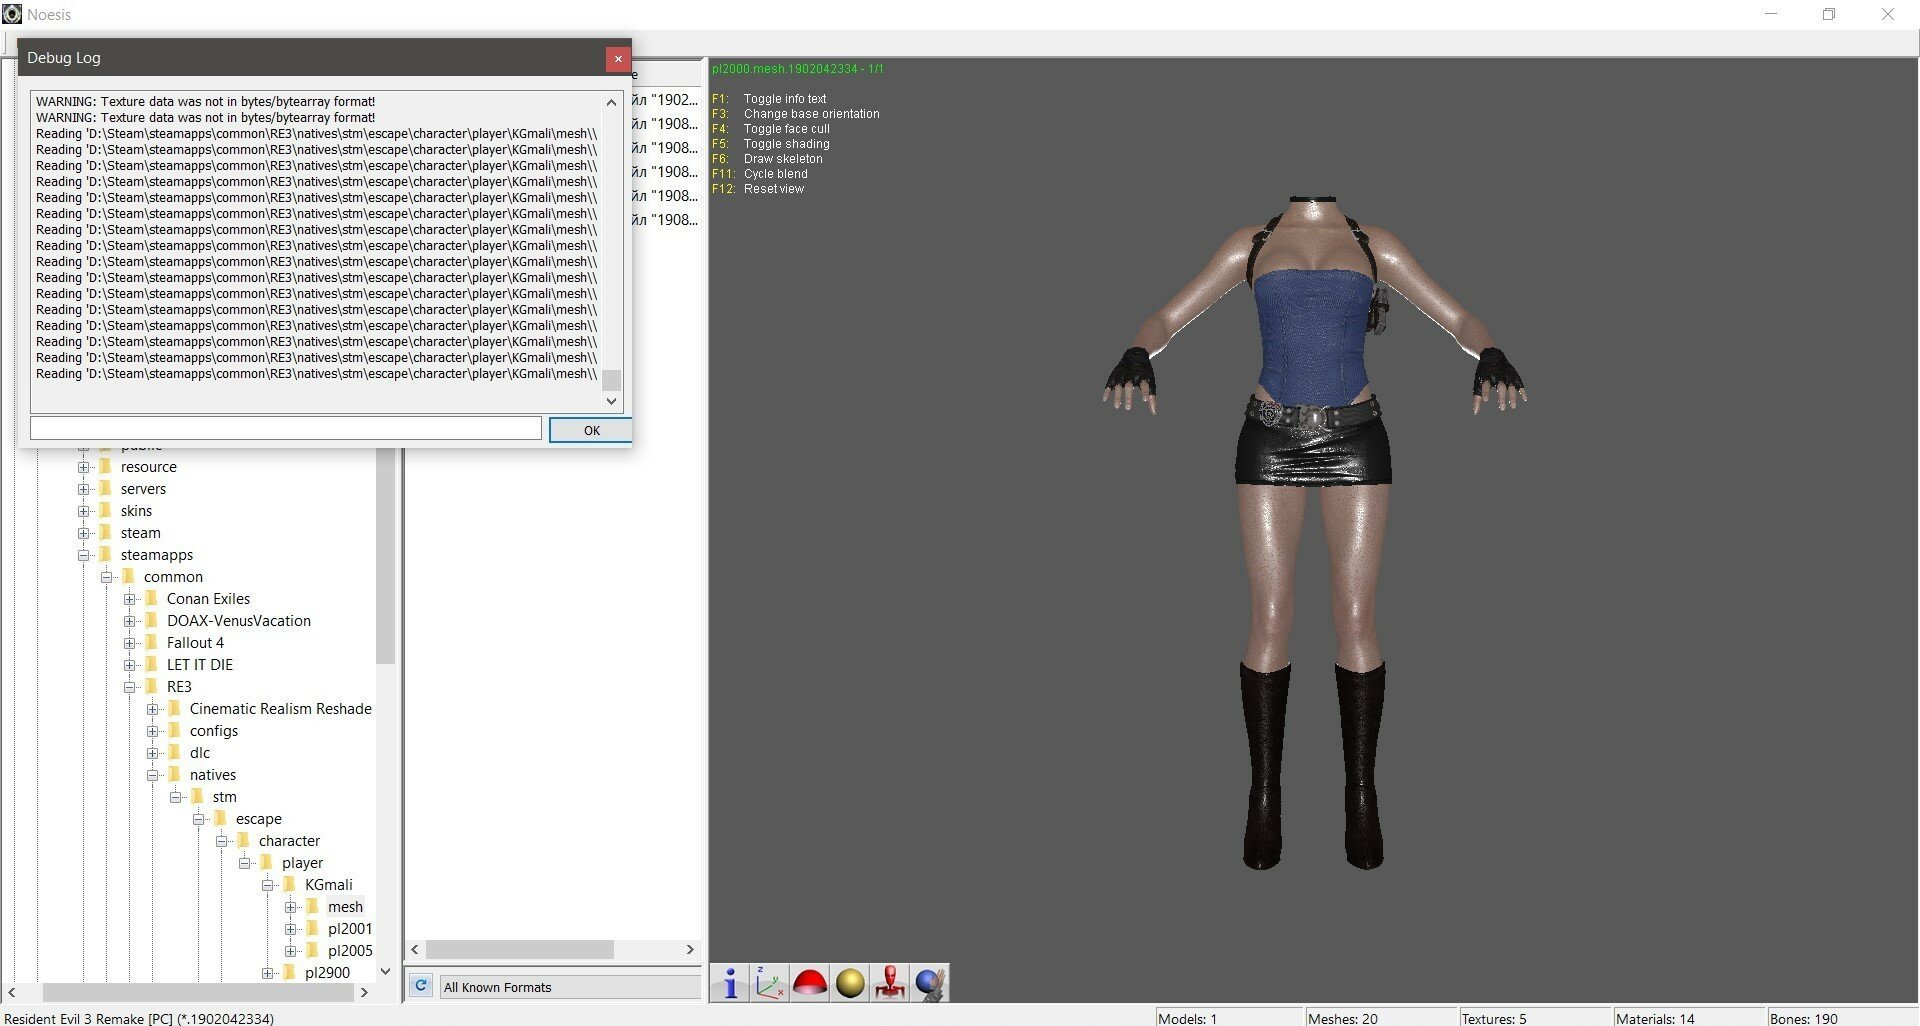Toggle shading with the yellow sphere icon
The width and height of the screenshot is (1920, 1026).
click(850, 983)
